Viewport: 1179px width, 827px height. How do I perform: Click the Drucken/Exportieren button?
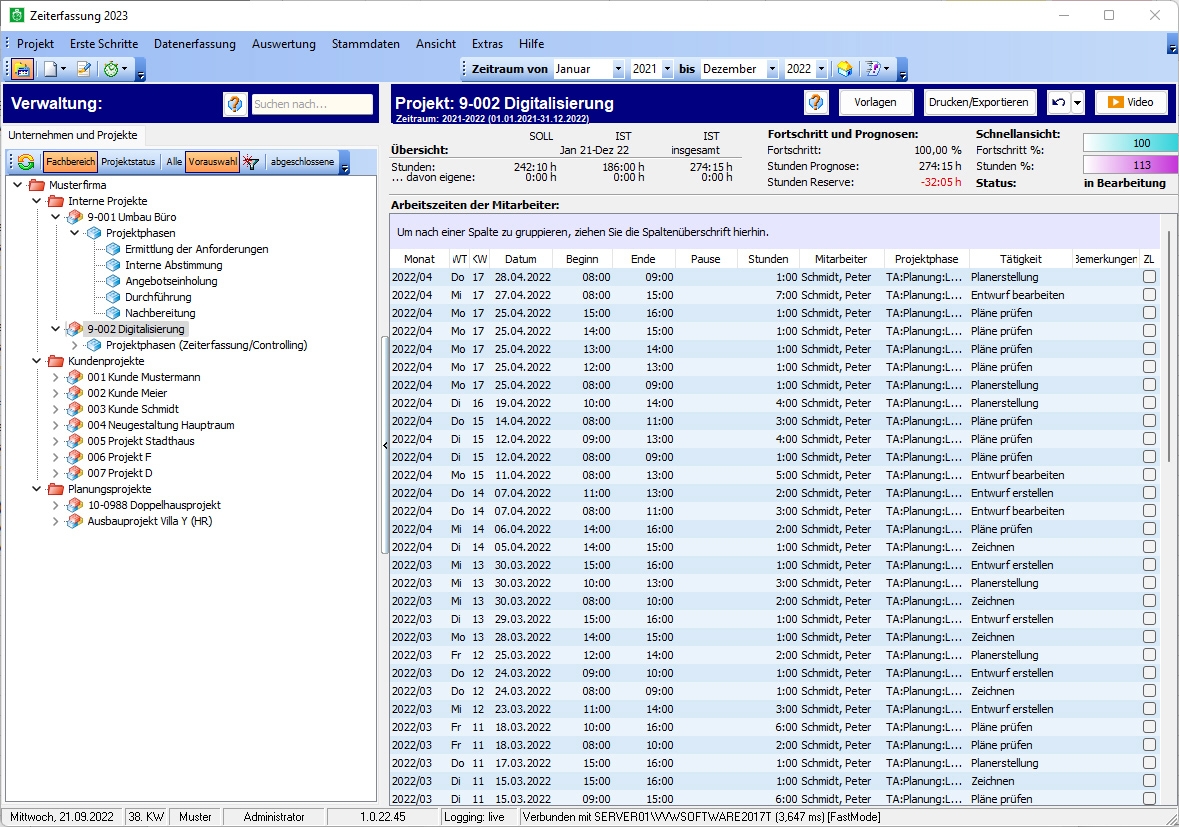[978, 102]
